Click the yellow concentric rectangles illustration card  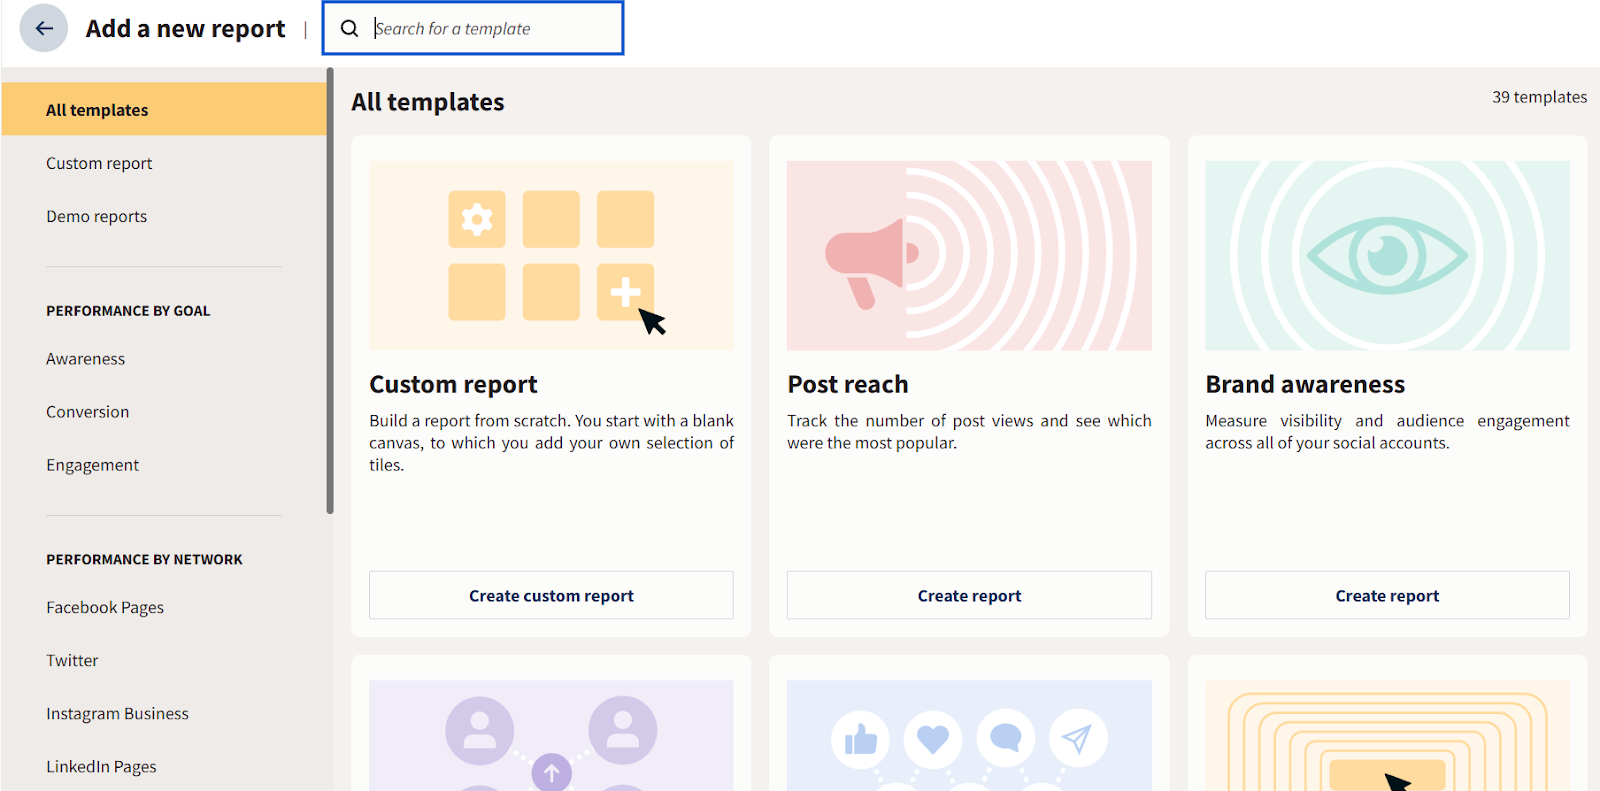pyautogui.click(x=1387, y=736)
